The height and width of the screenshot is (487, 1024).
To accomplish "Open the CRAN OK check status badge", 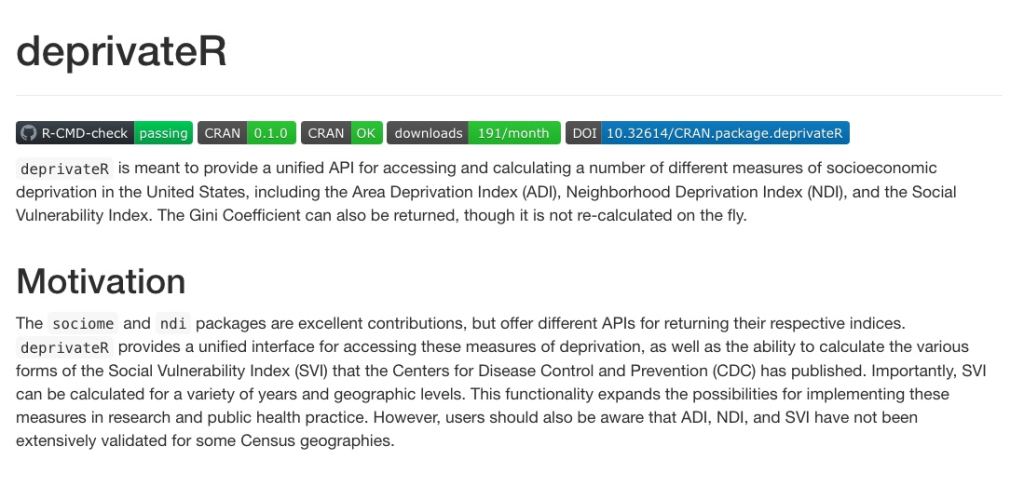I will tap(342, 133).
